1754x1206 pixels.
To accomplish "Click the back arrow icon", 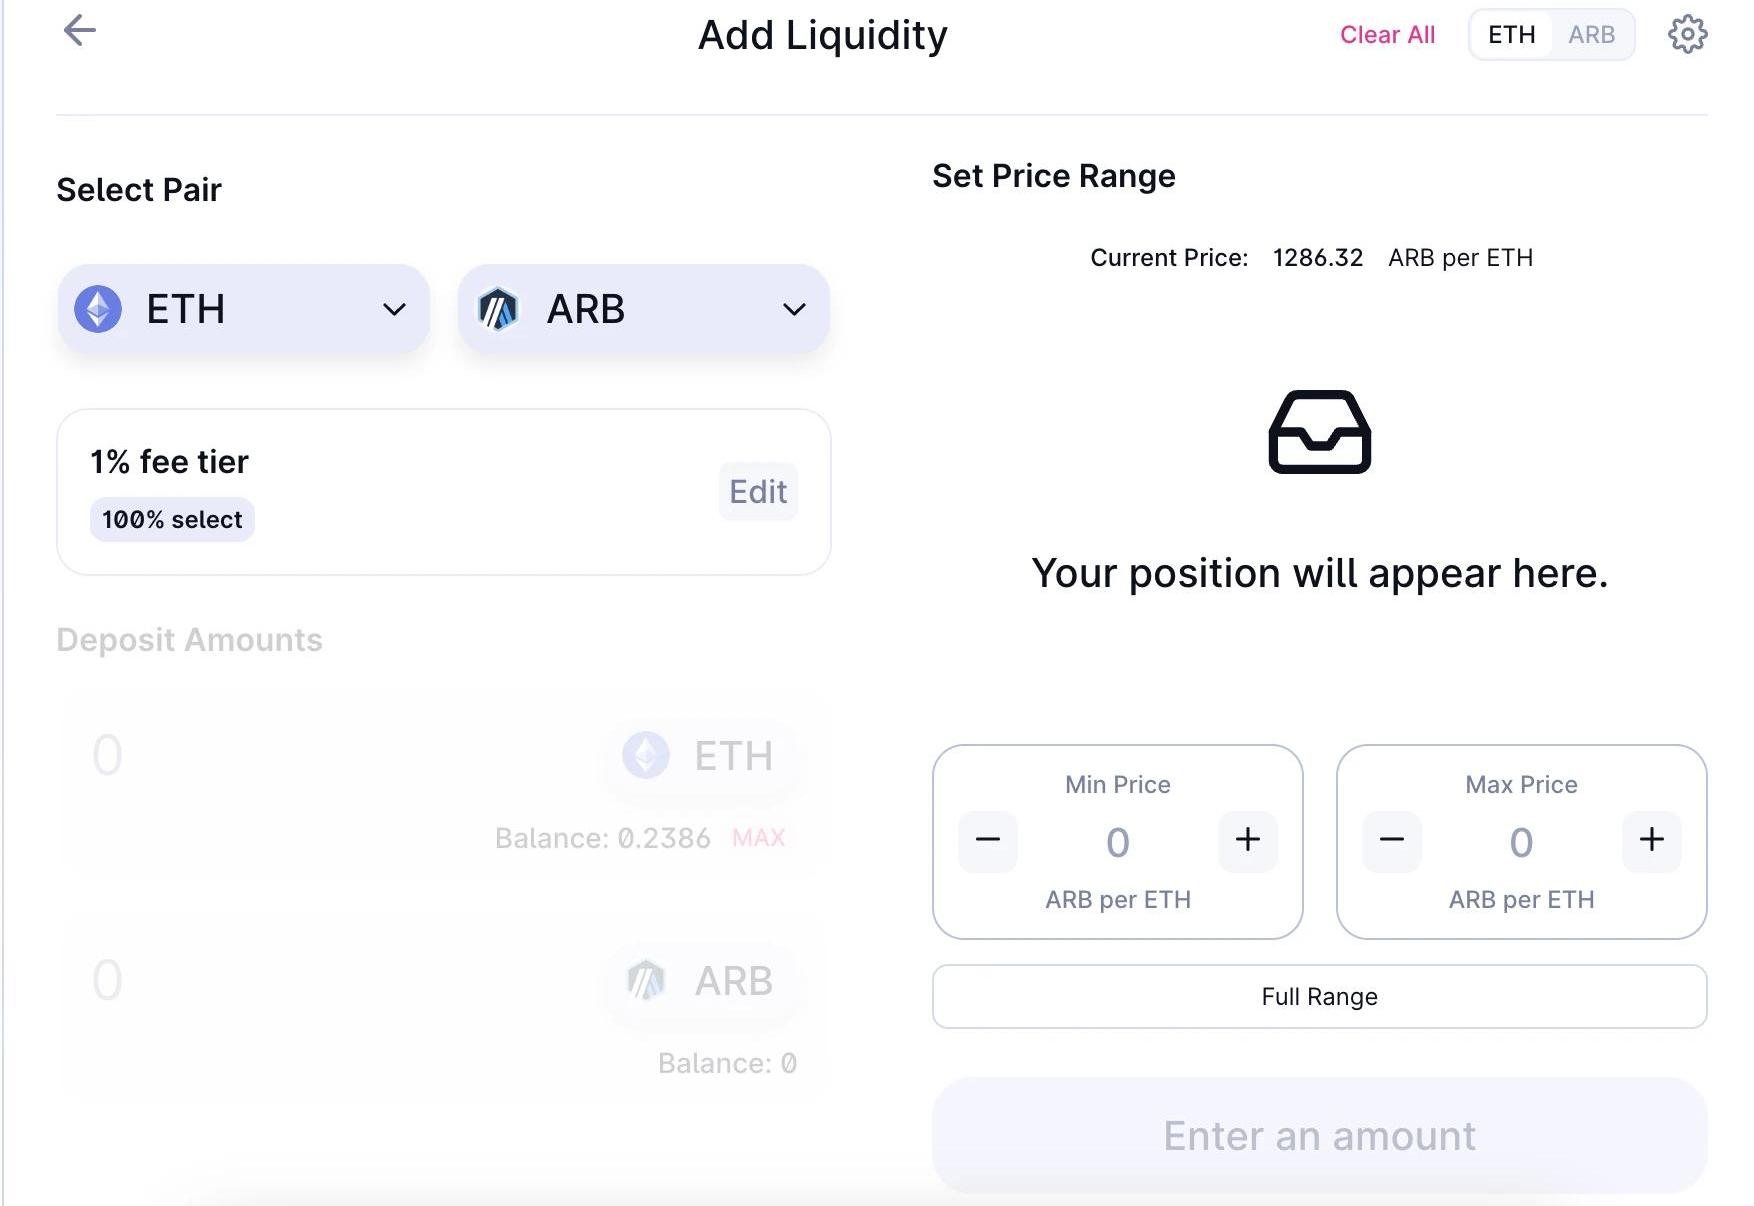I will [79, 31].
